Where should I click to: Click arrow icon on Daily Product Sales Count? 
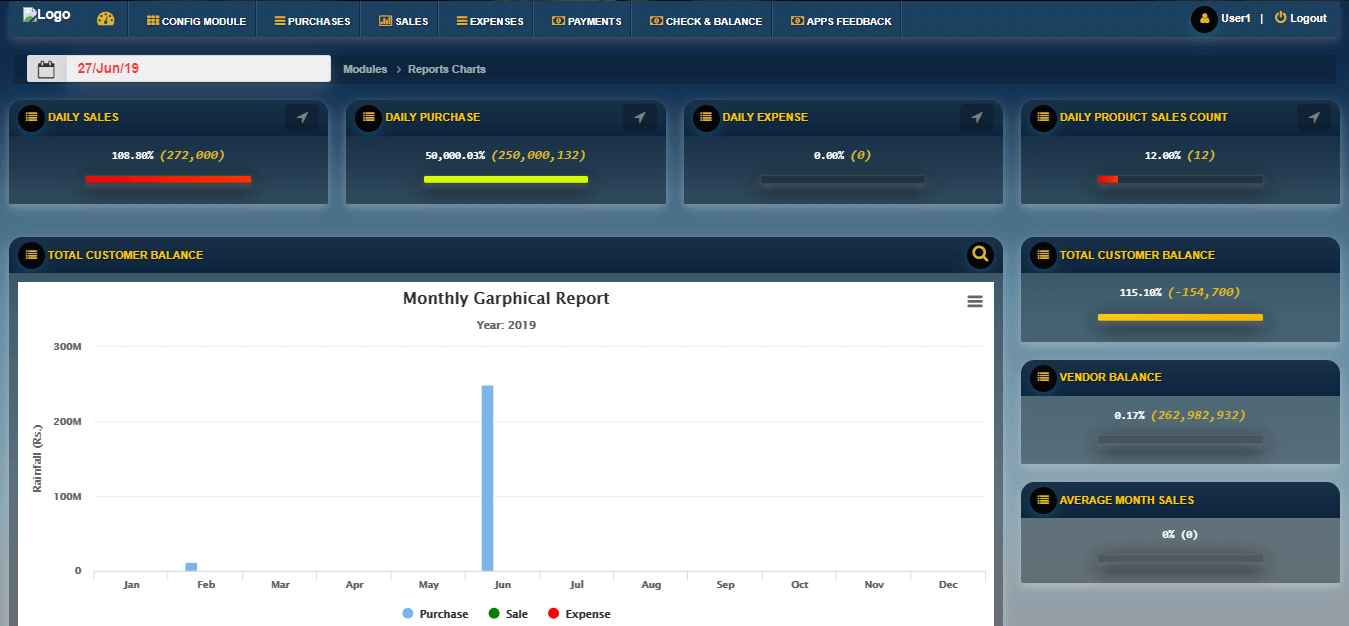pos(1314,118)
